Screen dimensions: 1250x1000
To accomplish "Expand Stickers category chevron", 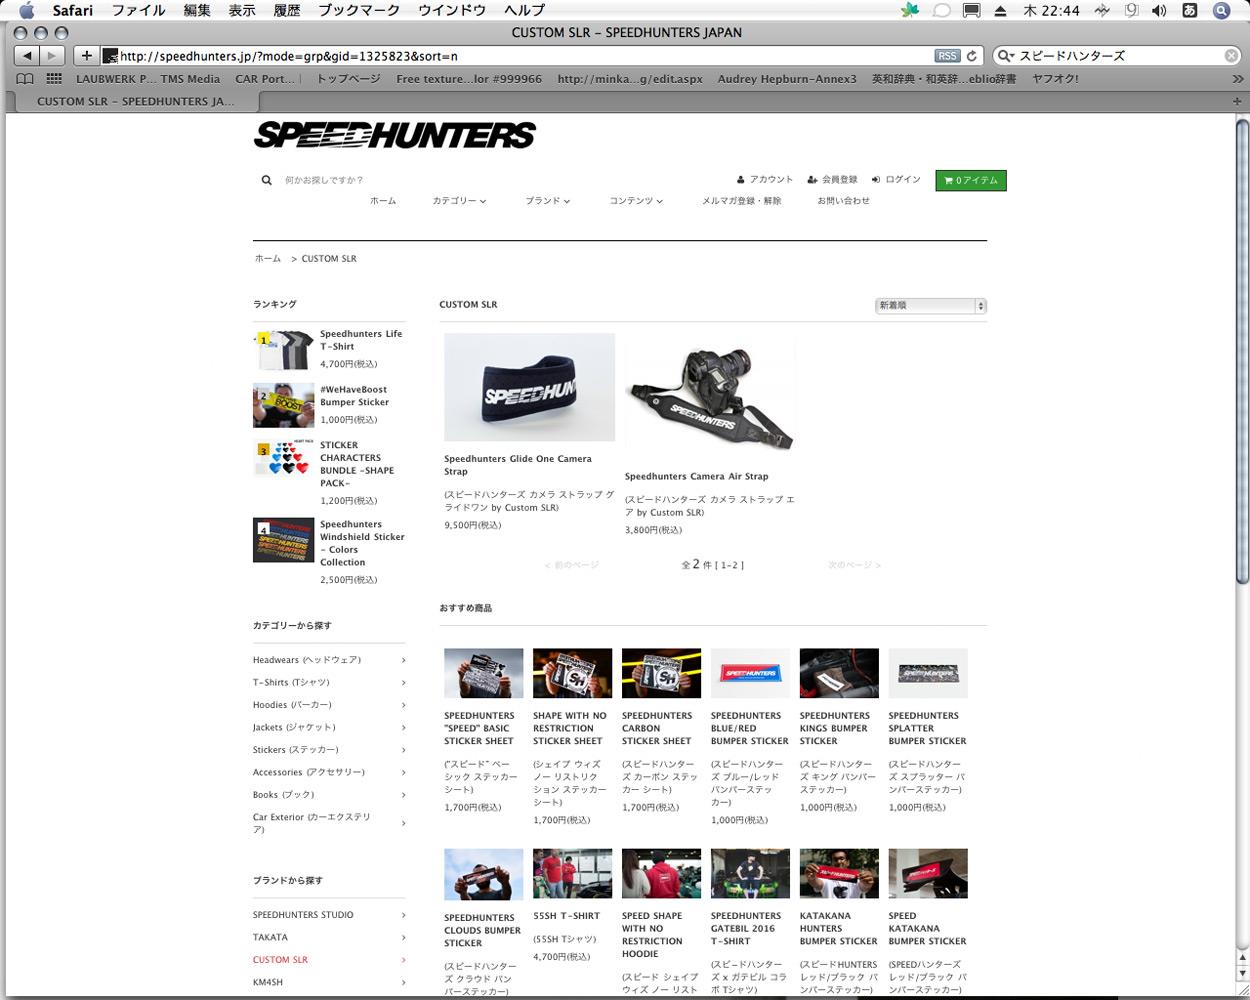I will pos(403,750).
